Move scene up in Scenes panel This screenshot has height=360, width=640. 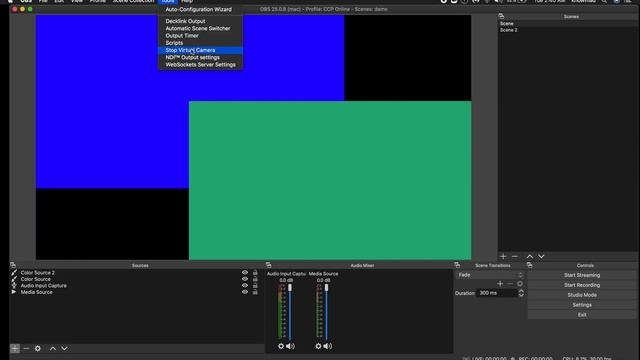[x=529, y=256]
